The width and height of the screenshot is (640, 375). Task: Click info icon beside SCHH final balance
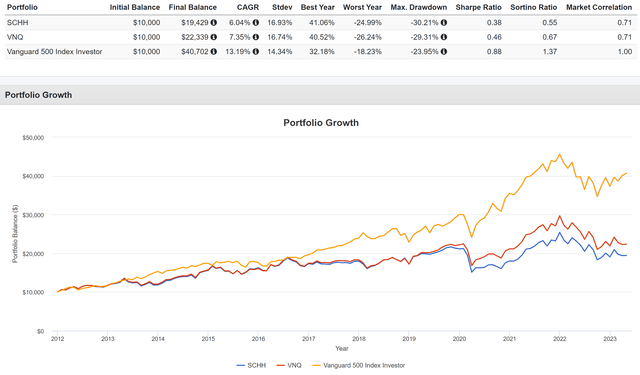pos(213,23)
